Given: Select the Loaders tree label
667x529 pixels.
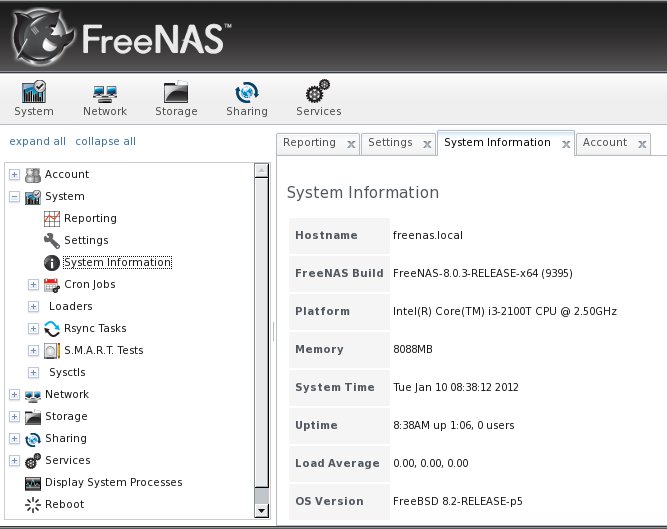Looking at the screenshot, I should tap(71, 306).
